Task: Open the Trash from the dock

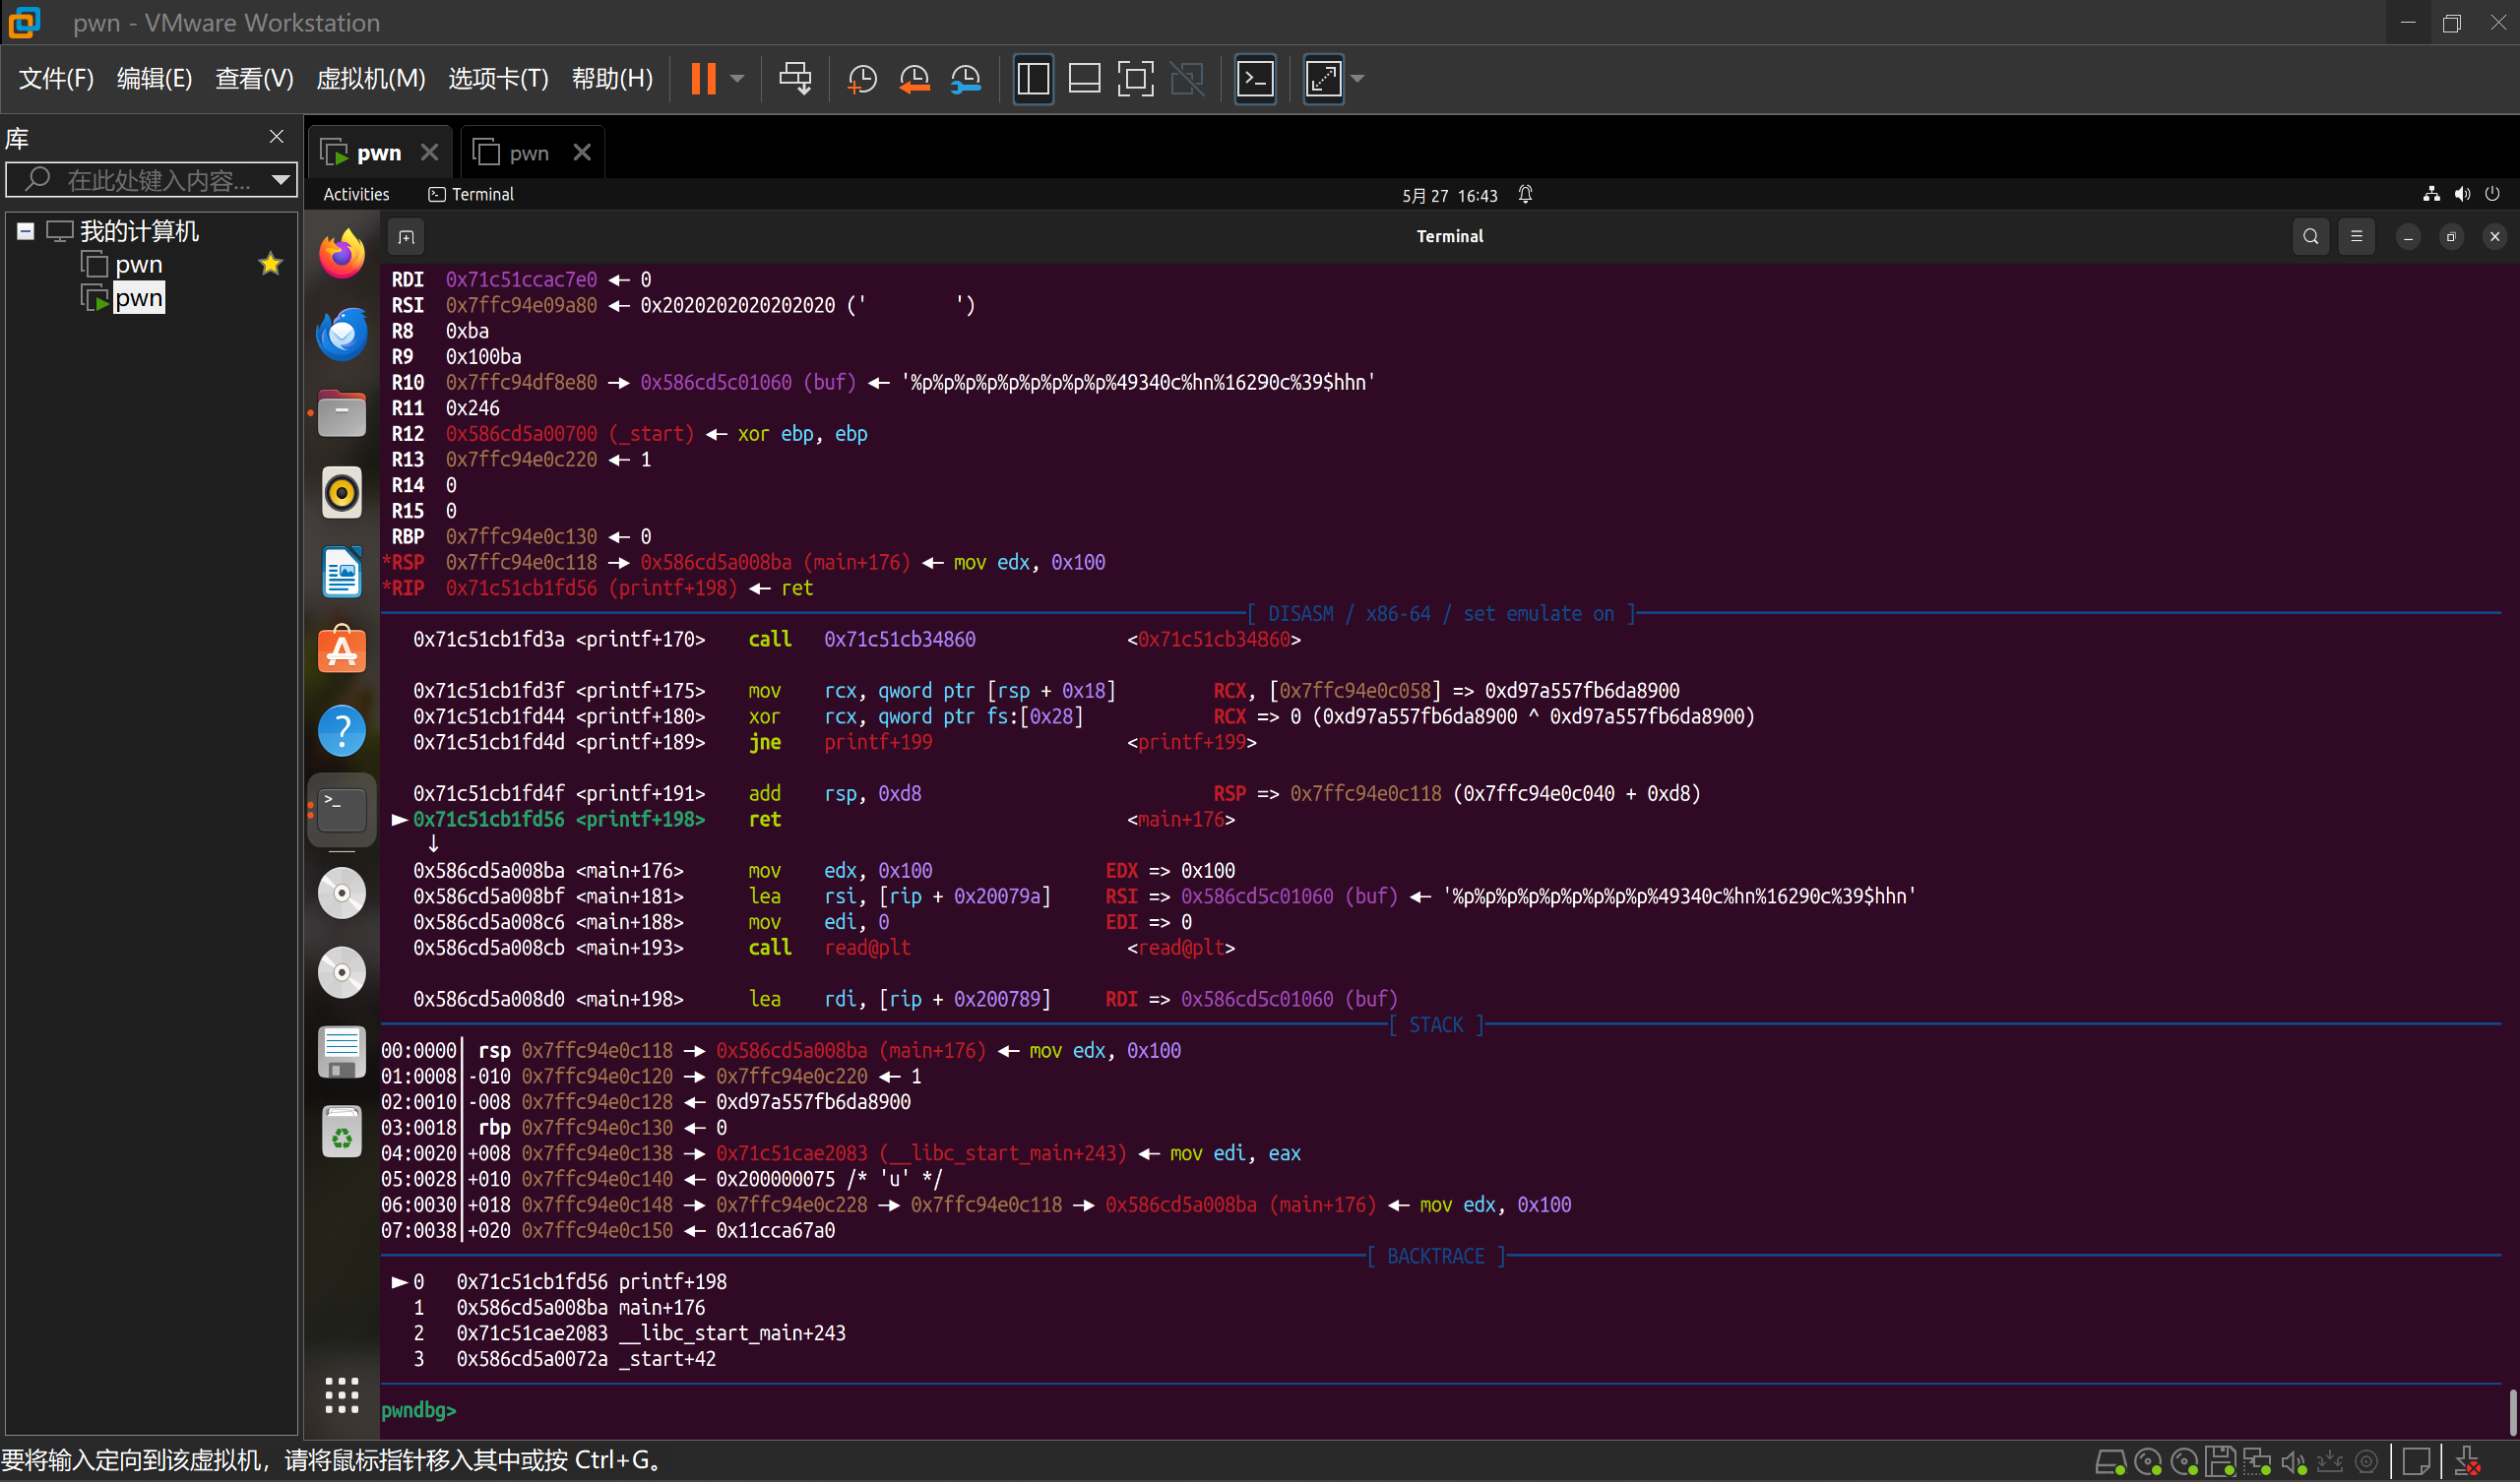Action: point(342,1132)
